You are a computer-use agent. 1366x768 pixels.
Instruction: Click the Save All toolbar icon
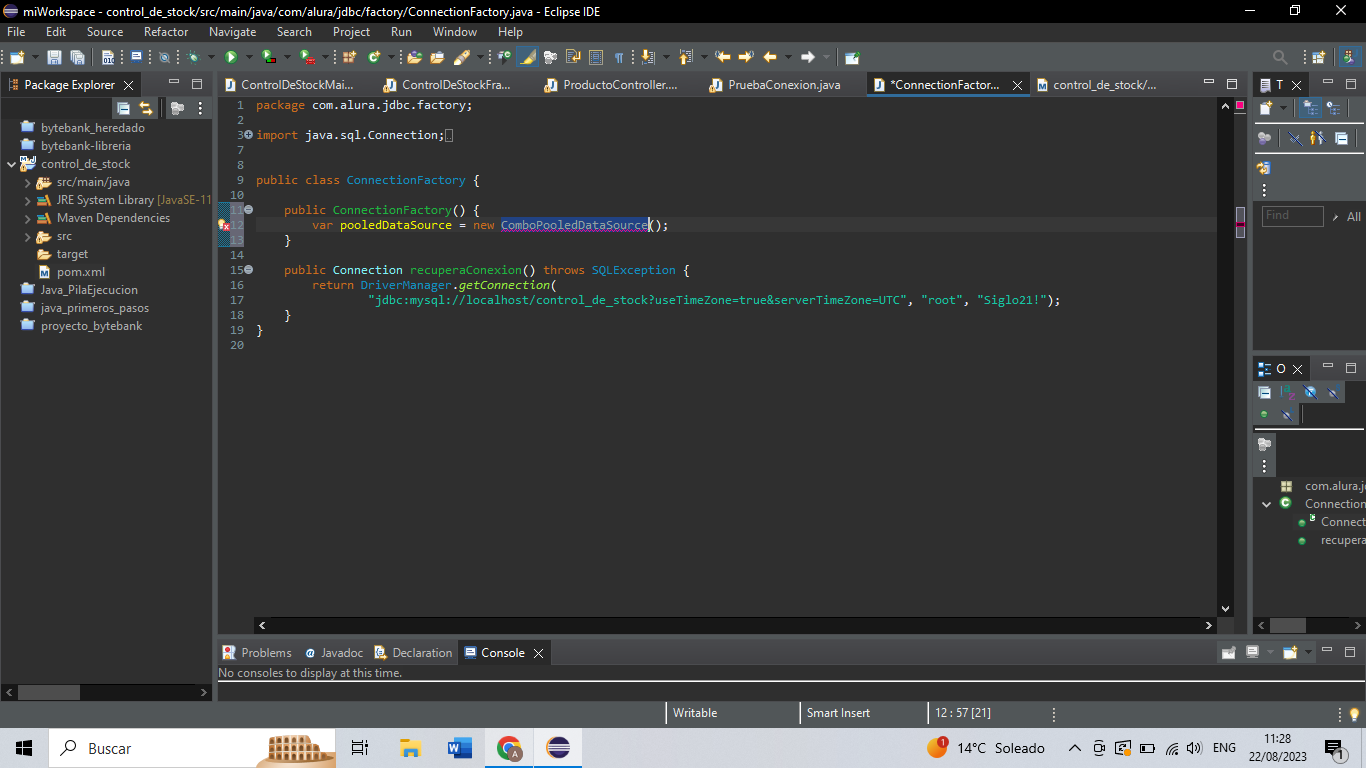pos(77,57)
